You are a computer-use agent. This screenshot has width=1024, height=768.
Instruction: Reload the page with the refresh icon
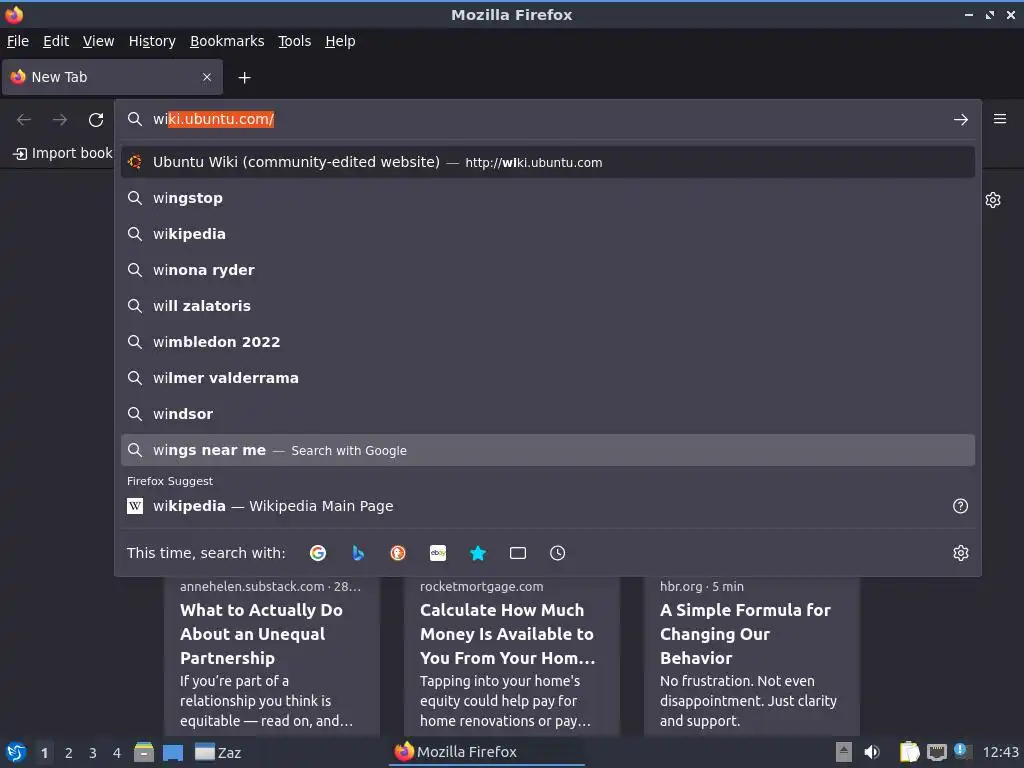coord(96,120)
